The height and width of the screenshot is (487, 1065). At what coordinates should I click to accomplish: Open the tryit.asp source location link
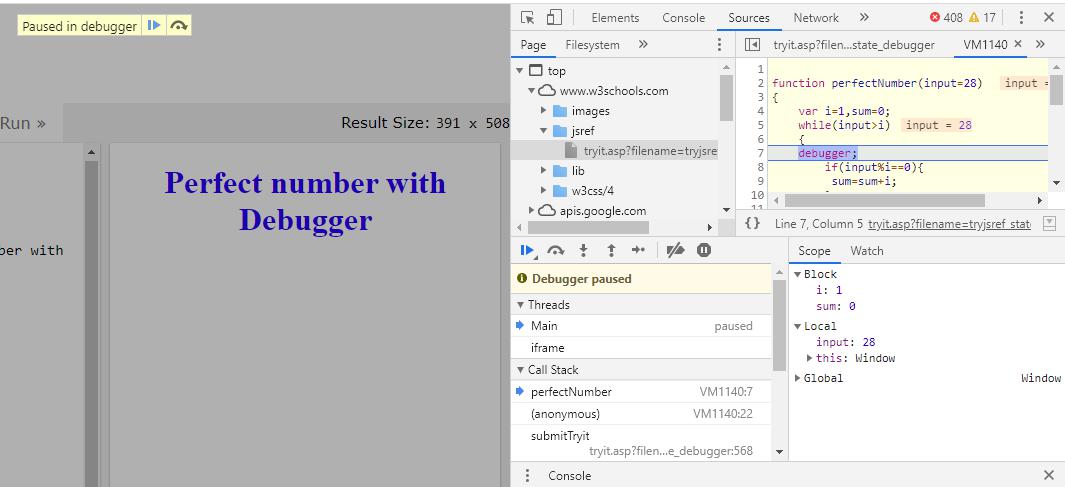click(949, 224)
